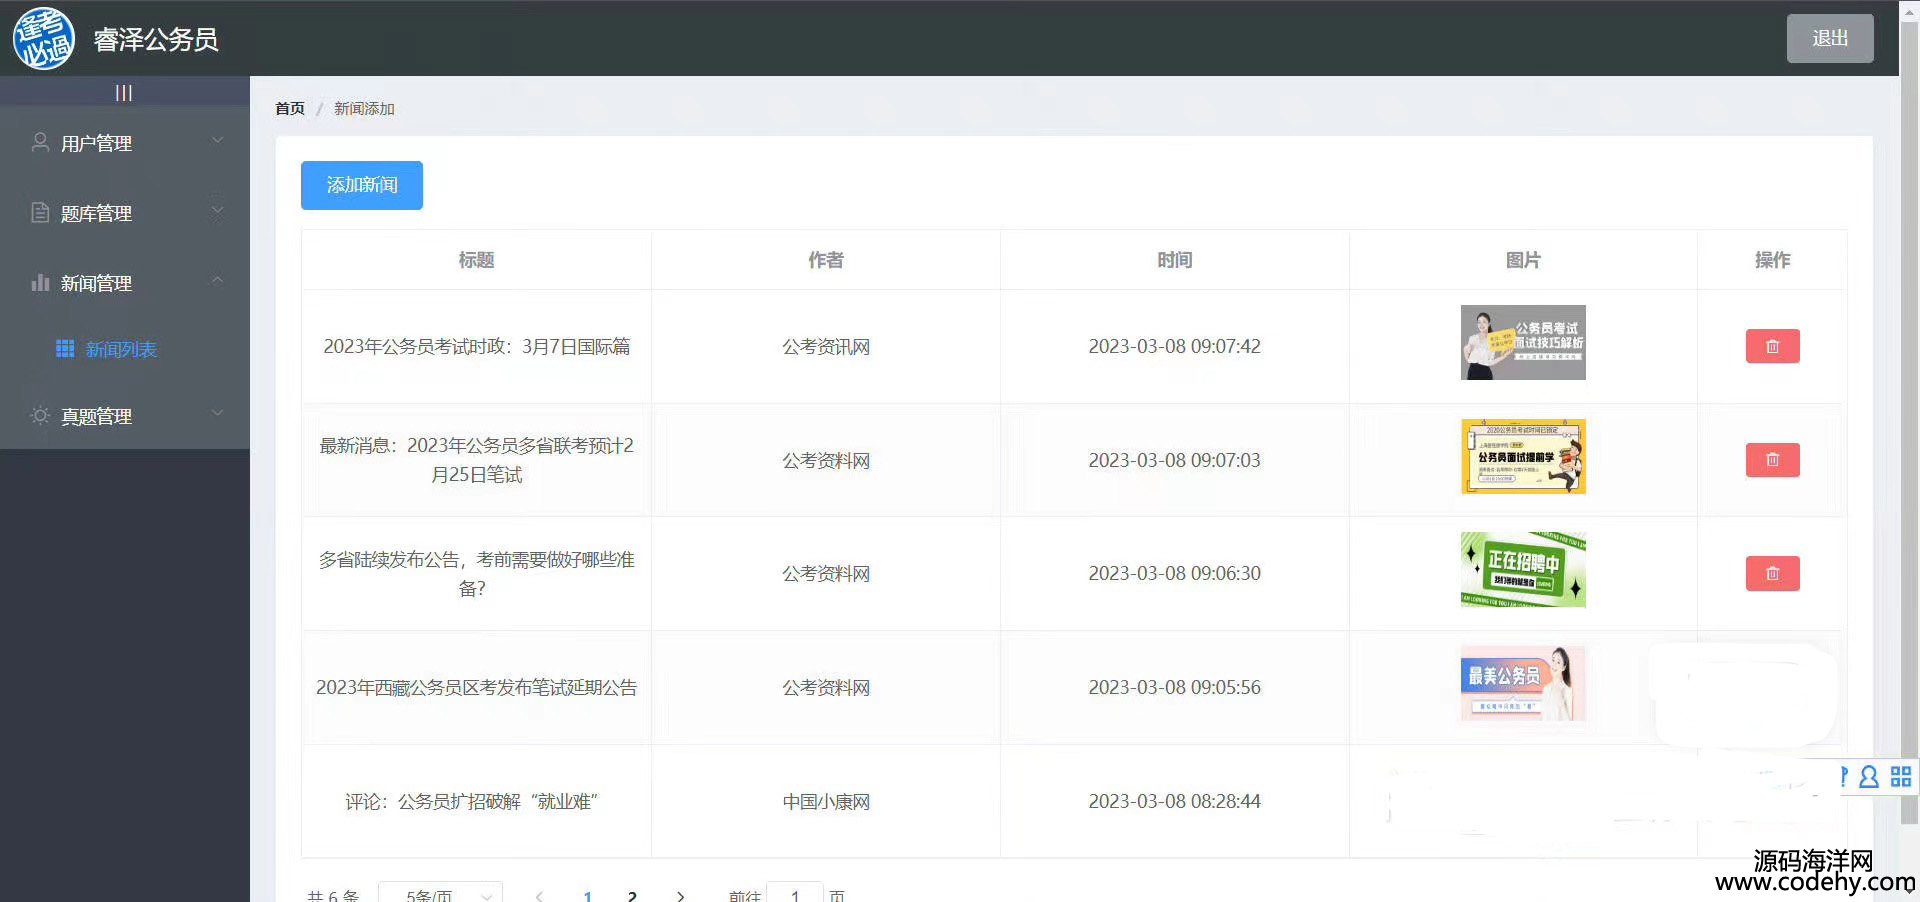The image size is (1920, 902).
Task: Open the 最美公务员 thumbnail image
Action: pyautogui.click(x=1523, y=683)
